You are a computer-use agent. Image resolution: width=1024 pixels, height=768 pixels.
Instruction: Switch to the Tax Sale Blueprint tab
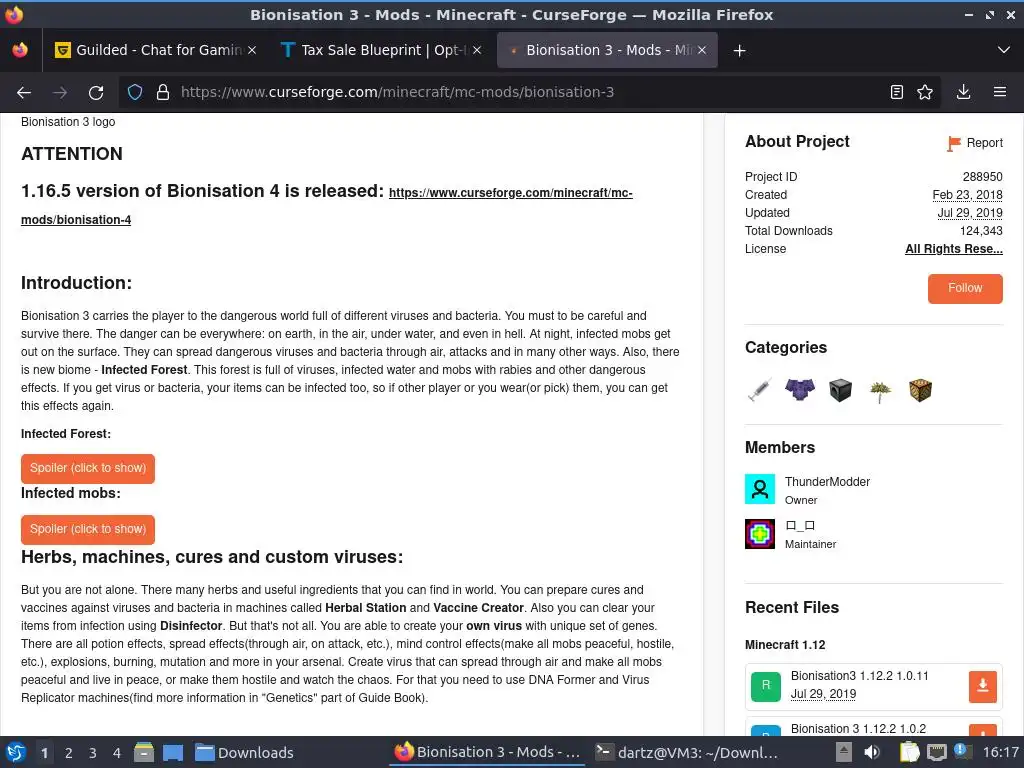[x=381, y=50]
